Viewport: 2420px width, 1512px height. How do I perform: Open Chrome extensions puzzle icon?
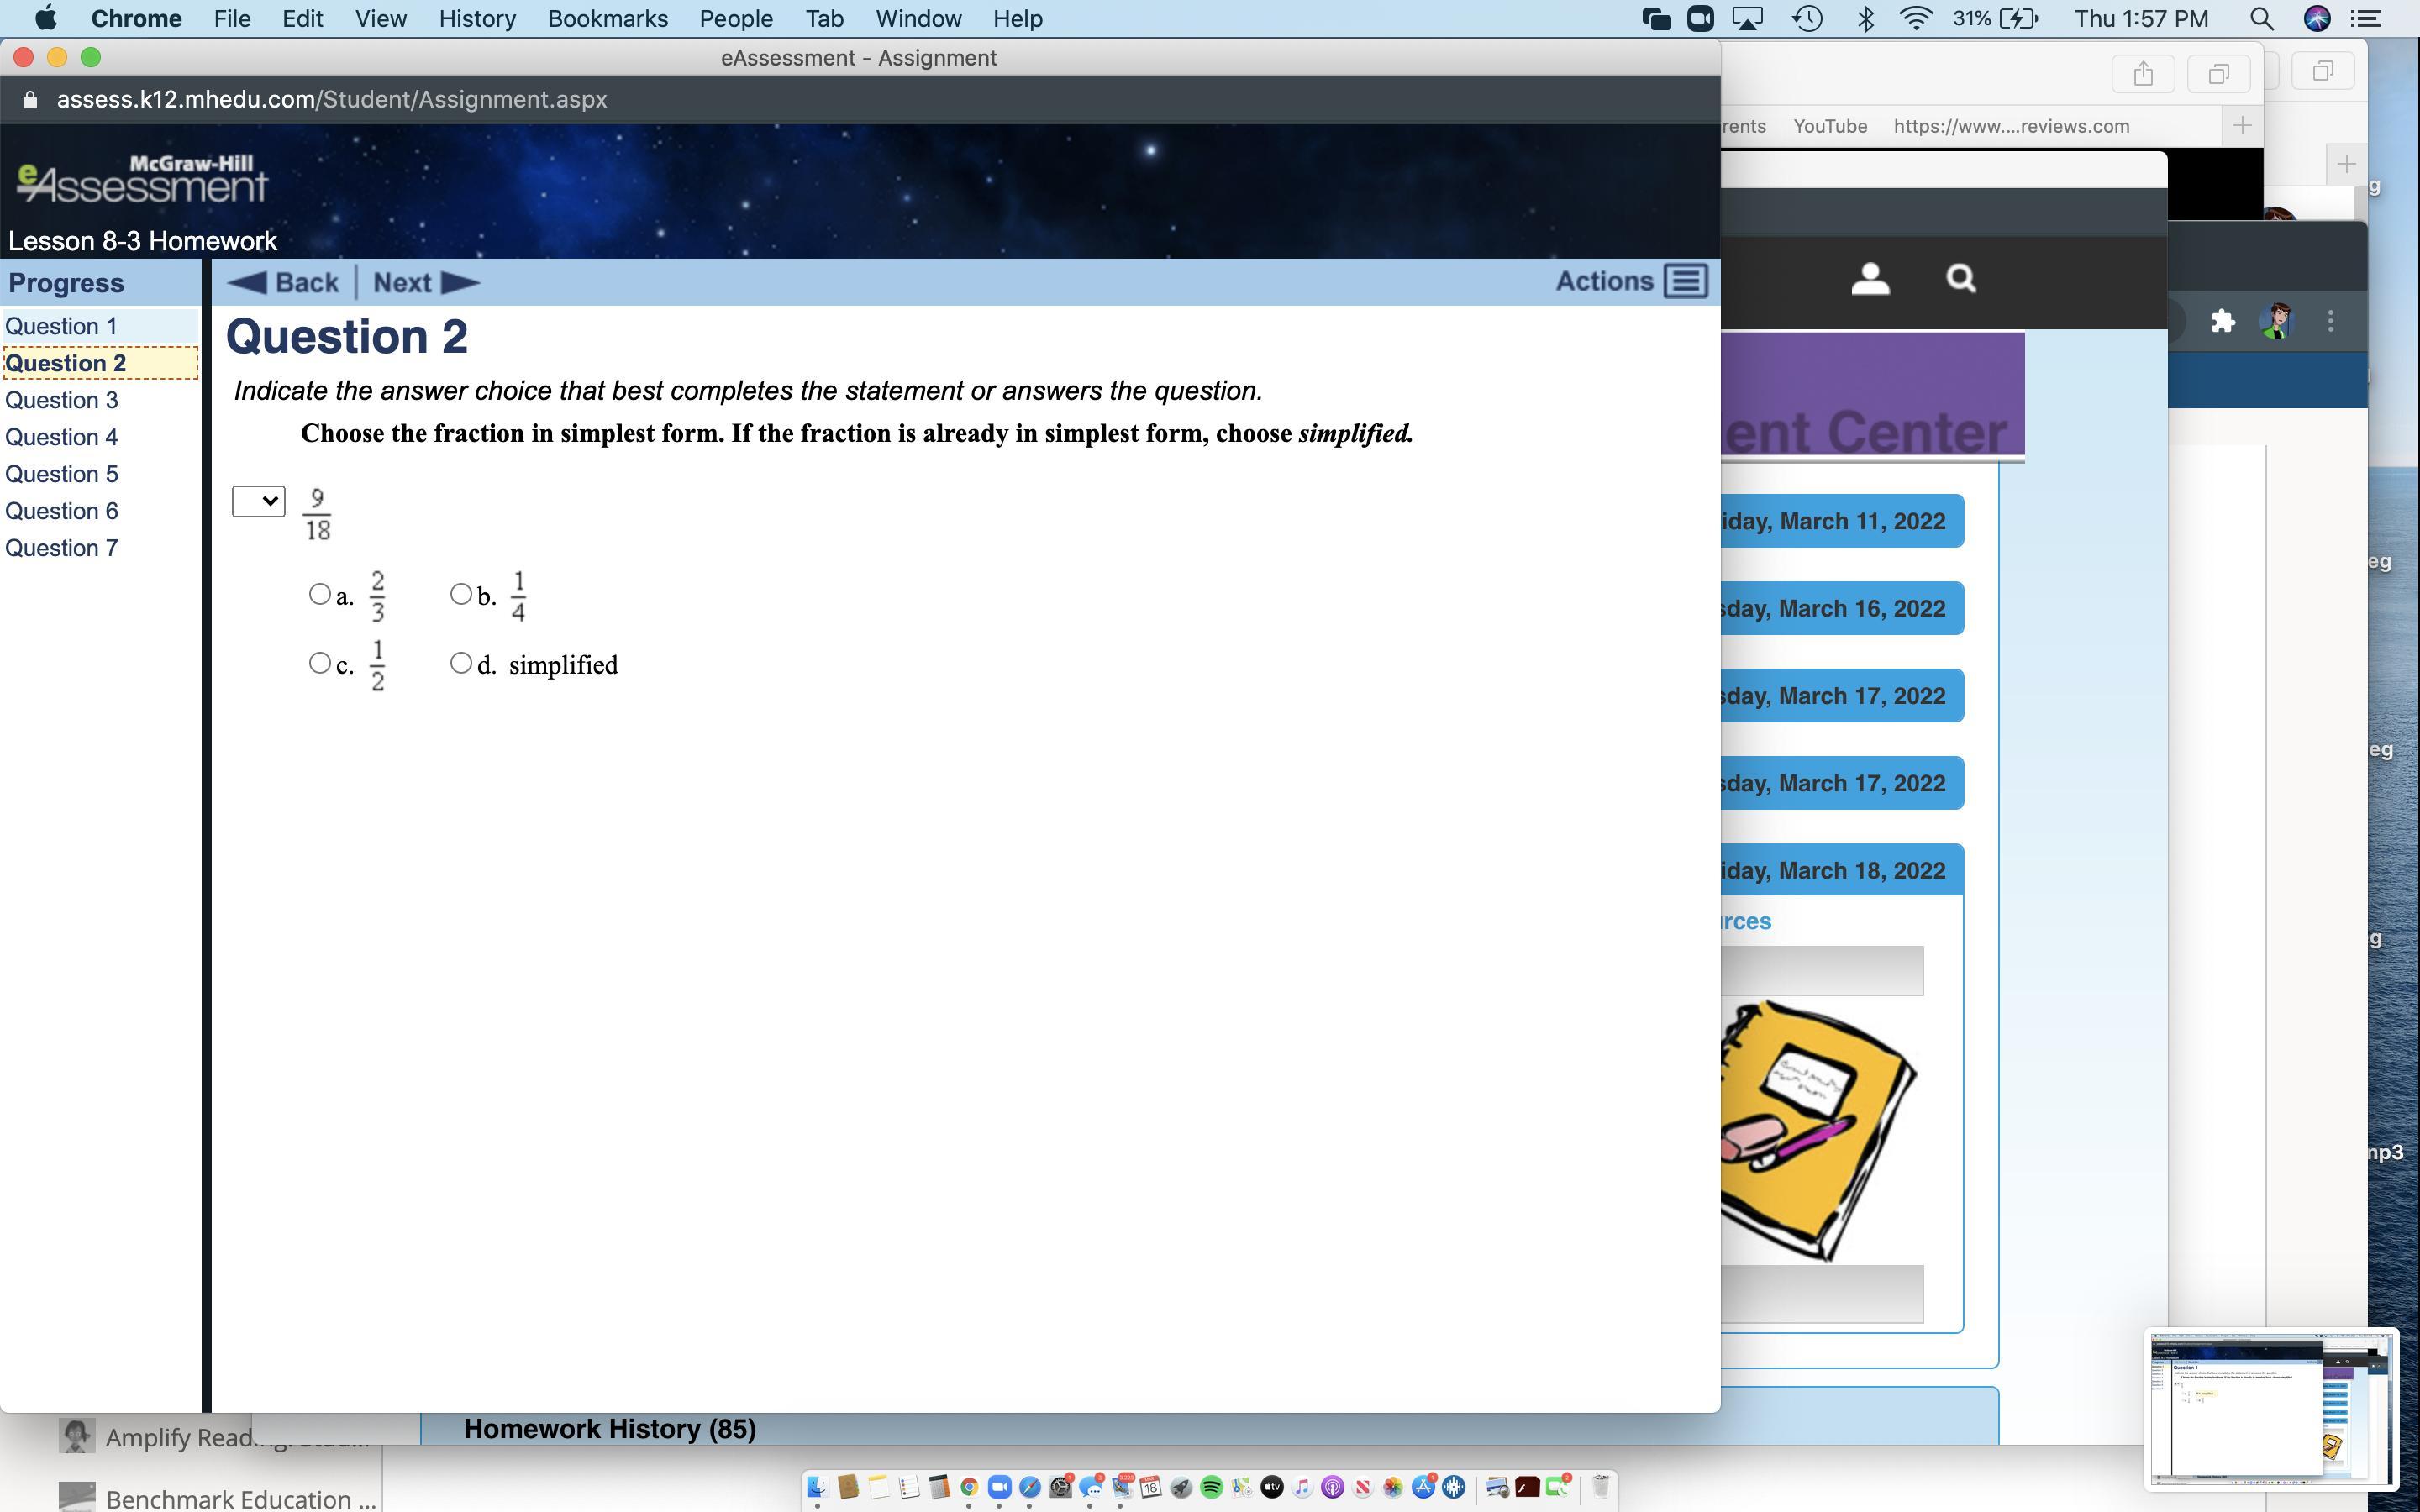pyautogui.click(x=2222, y=321)
